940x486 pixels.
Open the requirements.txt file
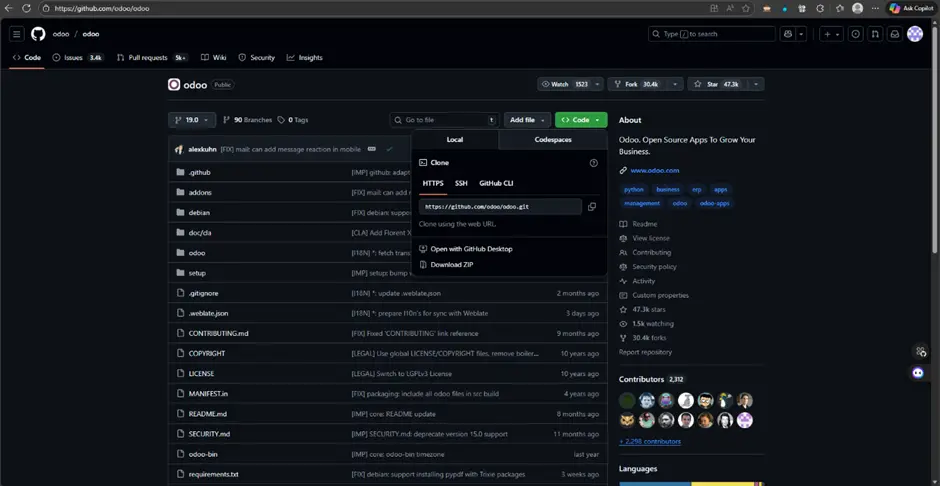213,474
